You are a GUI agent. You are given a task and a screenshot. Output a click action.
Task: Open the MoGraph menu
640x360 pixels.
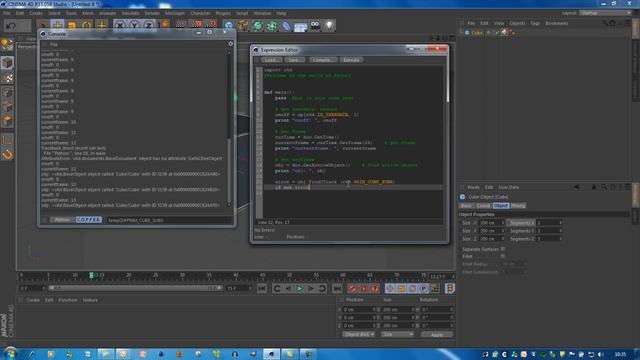(175, 13)
